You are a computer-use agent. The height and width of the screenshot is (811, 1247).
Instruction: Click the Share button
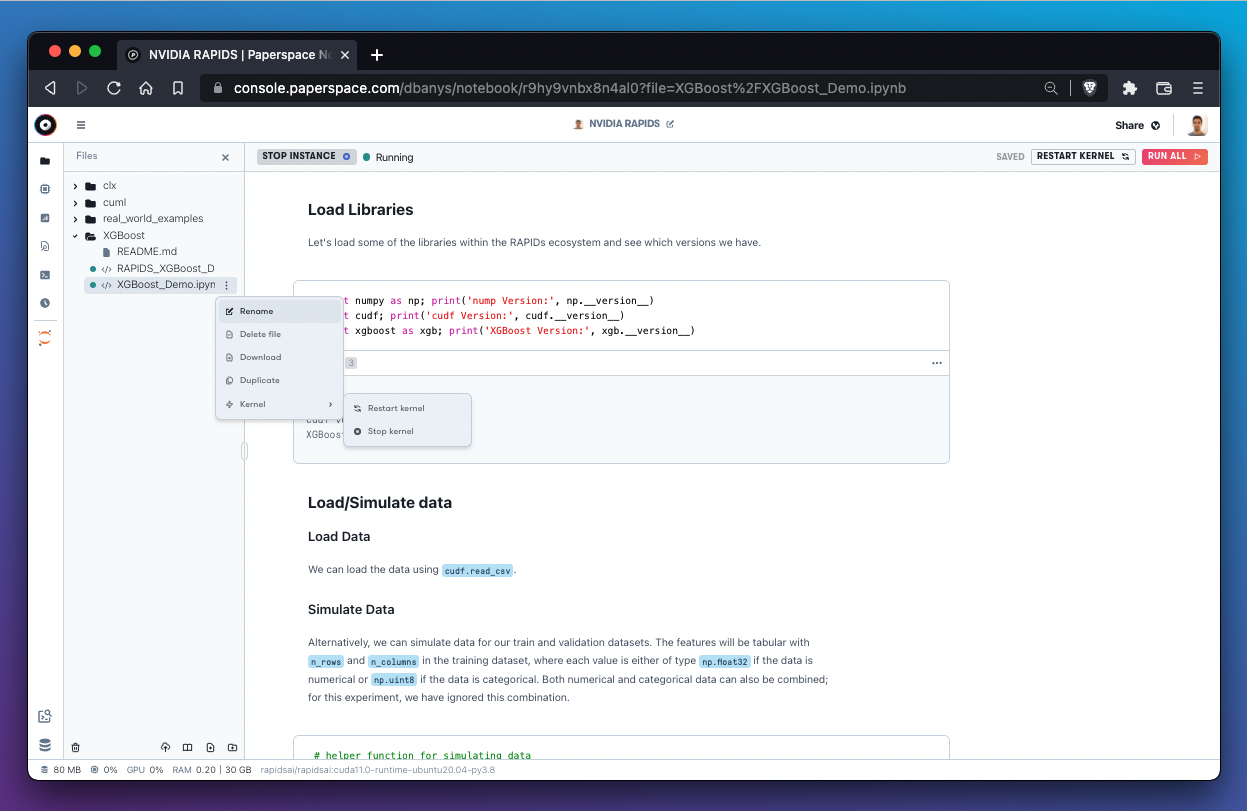[1138, 125]
